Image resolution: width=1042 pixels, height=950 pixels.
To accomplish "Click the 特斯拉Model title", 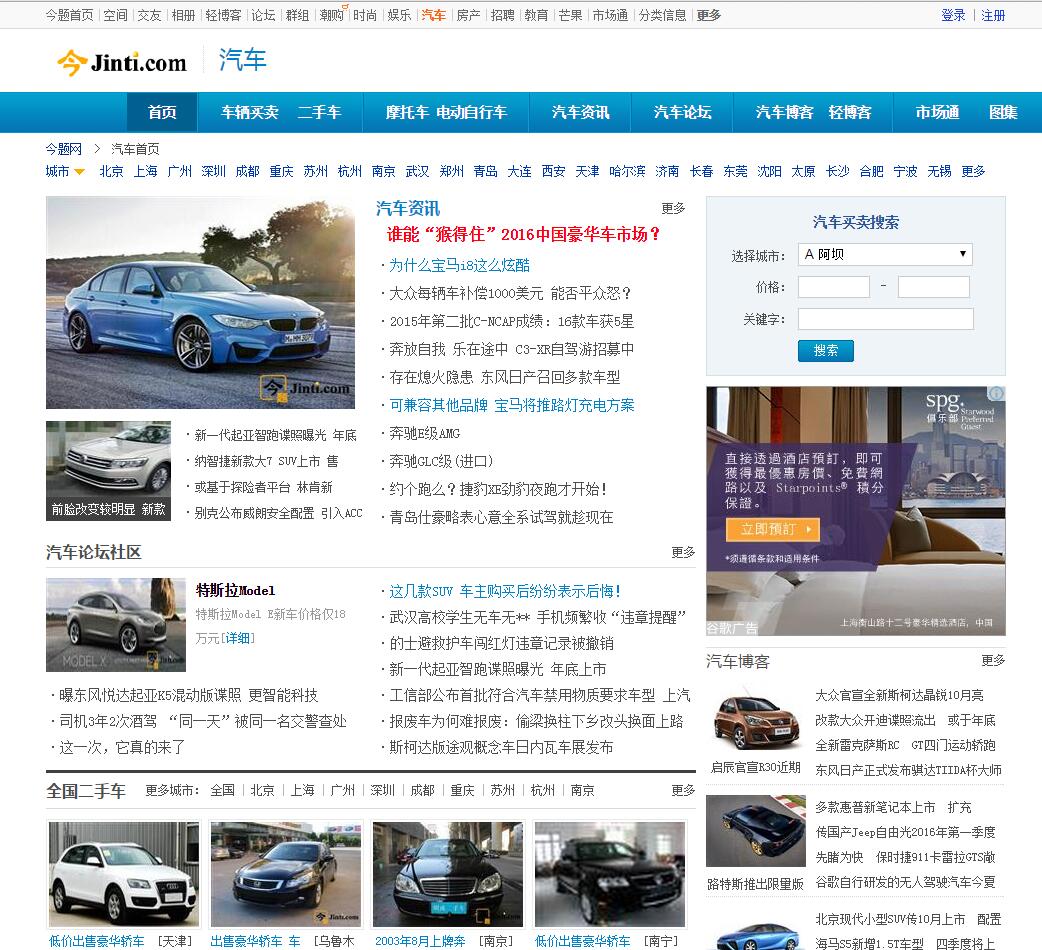I will tap(235, 590).
